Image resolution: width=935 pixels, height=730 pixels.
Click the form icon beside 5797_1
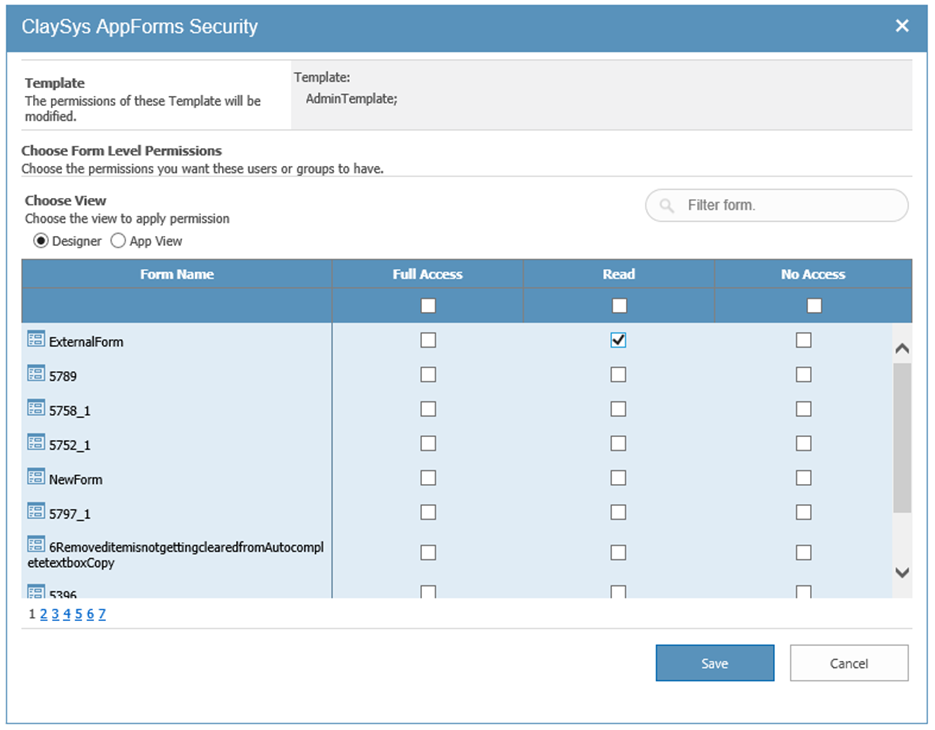tap(36, 511)
